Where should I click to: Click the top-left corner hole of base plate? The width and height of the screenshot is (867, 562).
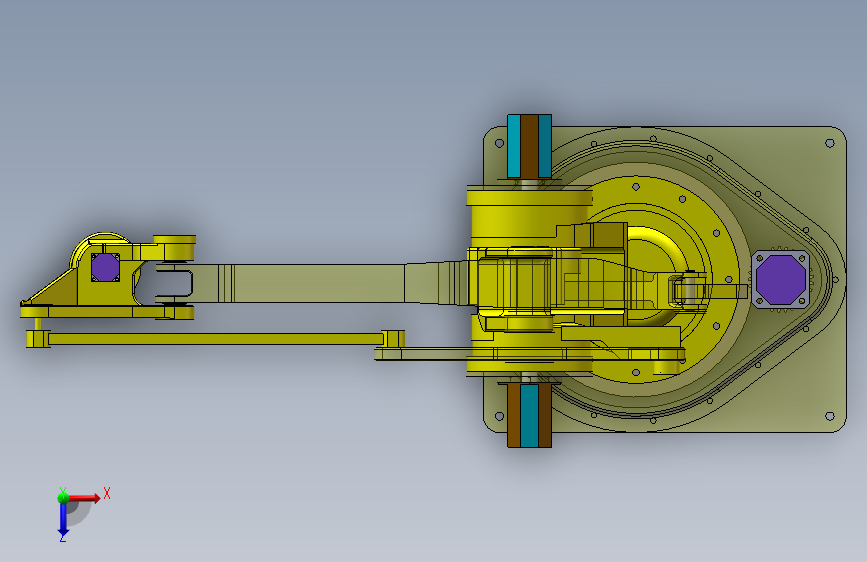coord(499,143)
